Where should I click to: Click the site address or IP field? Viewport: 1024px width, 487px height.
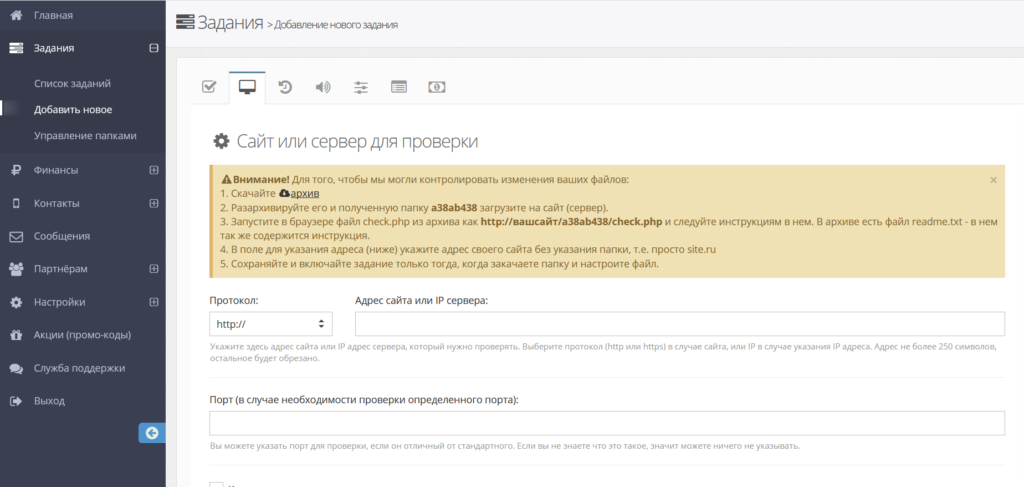pos(679,324)
